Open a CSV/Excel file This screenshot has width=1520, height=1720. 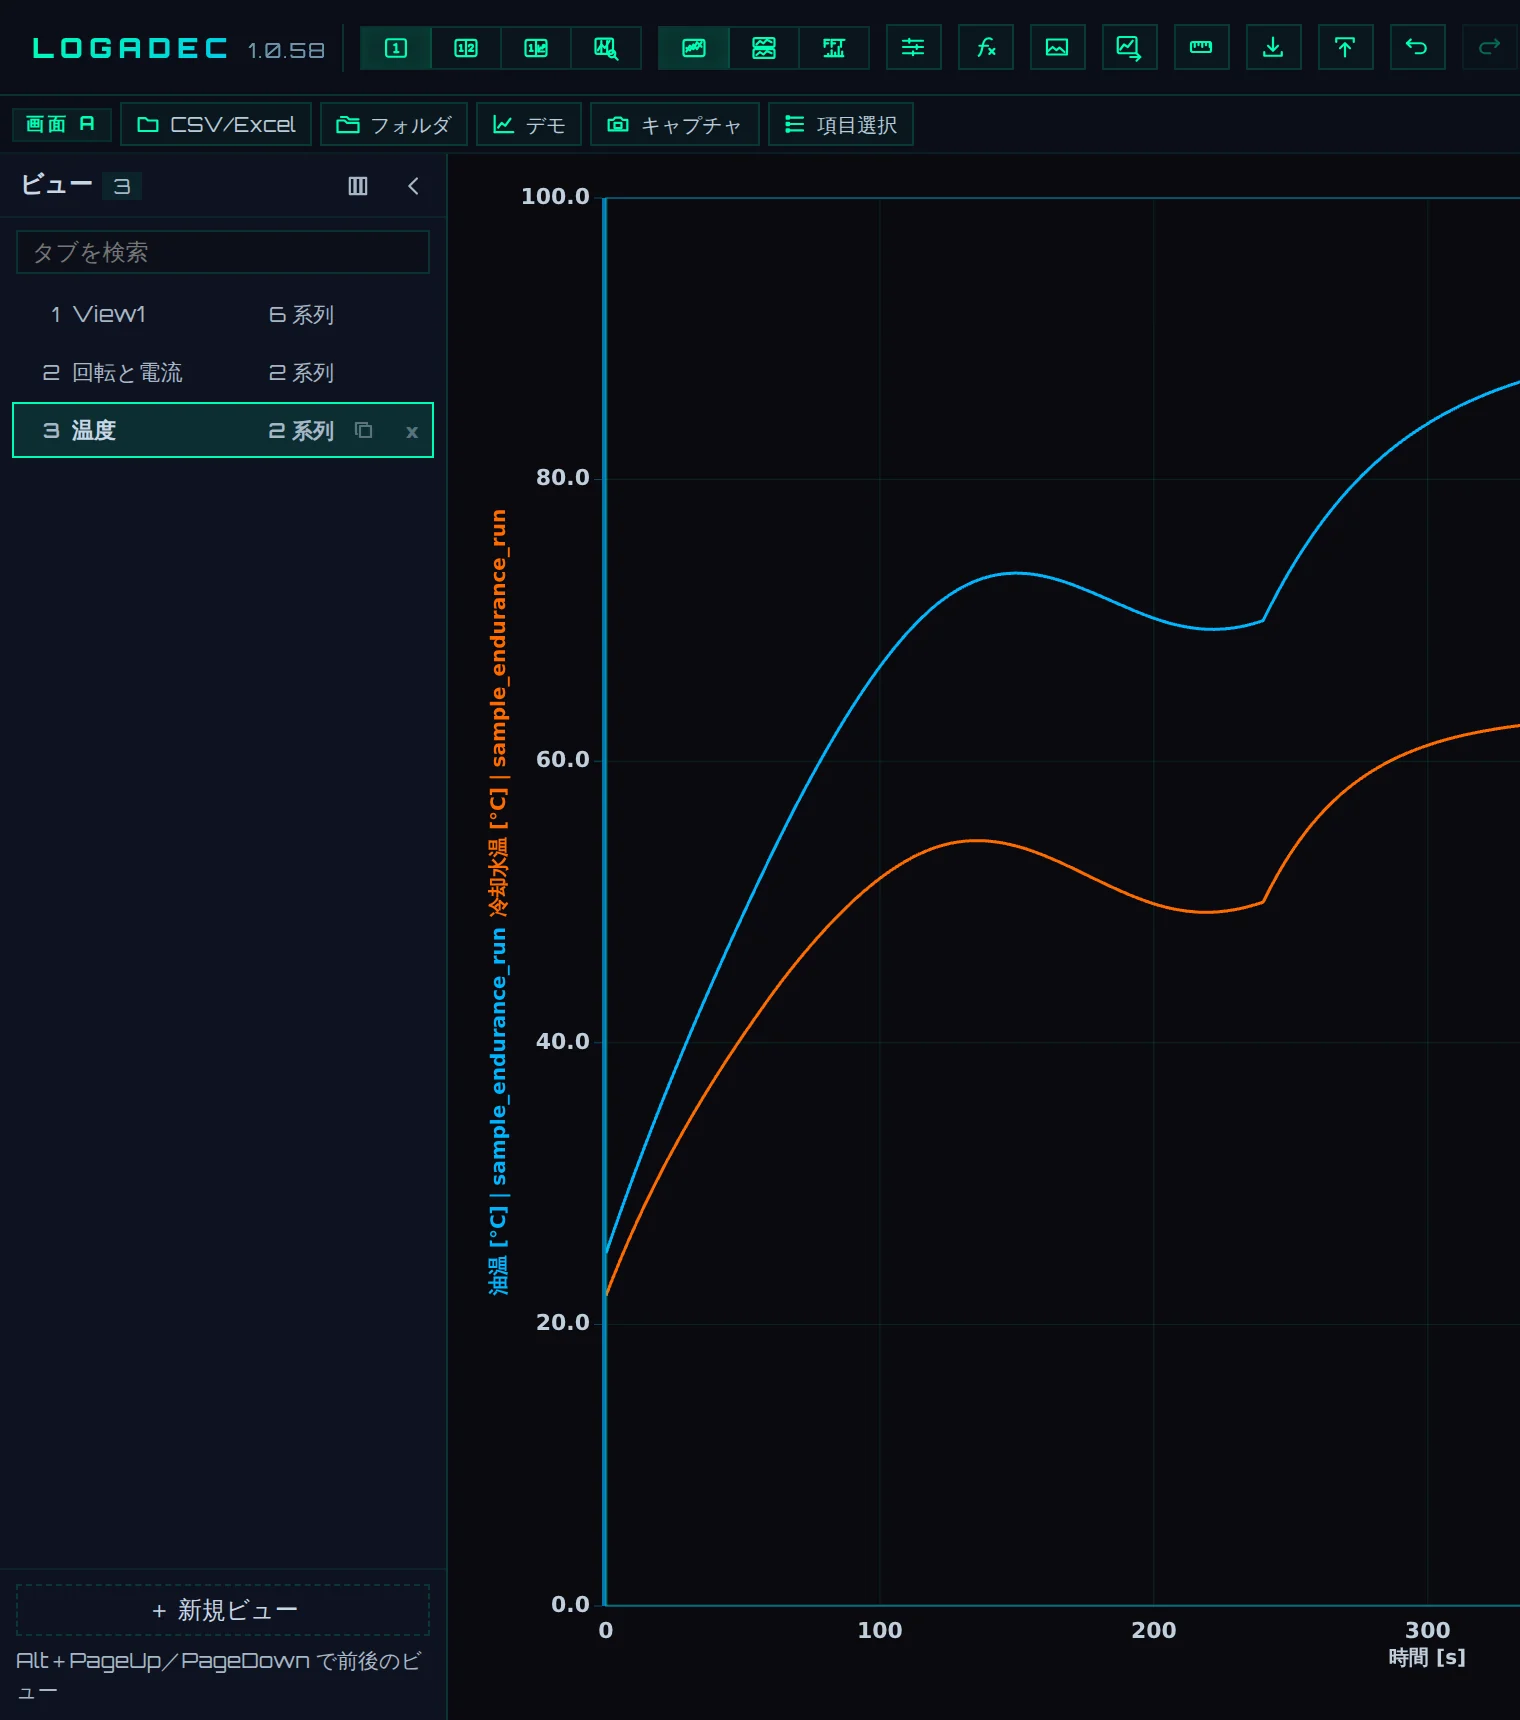[x=216, y=124]
